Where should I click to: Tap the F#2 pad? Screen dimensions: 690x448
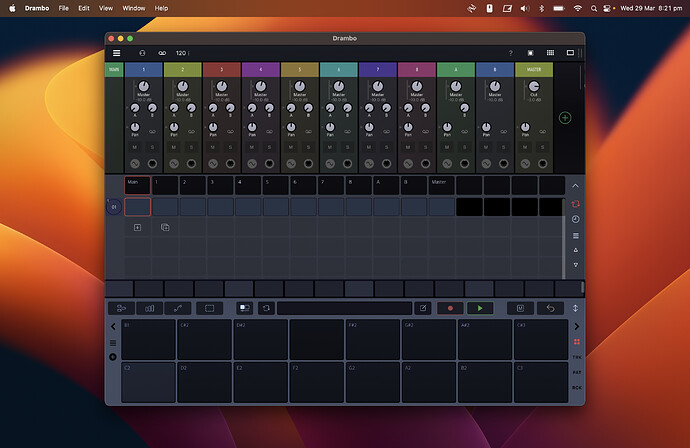[373, 339]
